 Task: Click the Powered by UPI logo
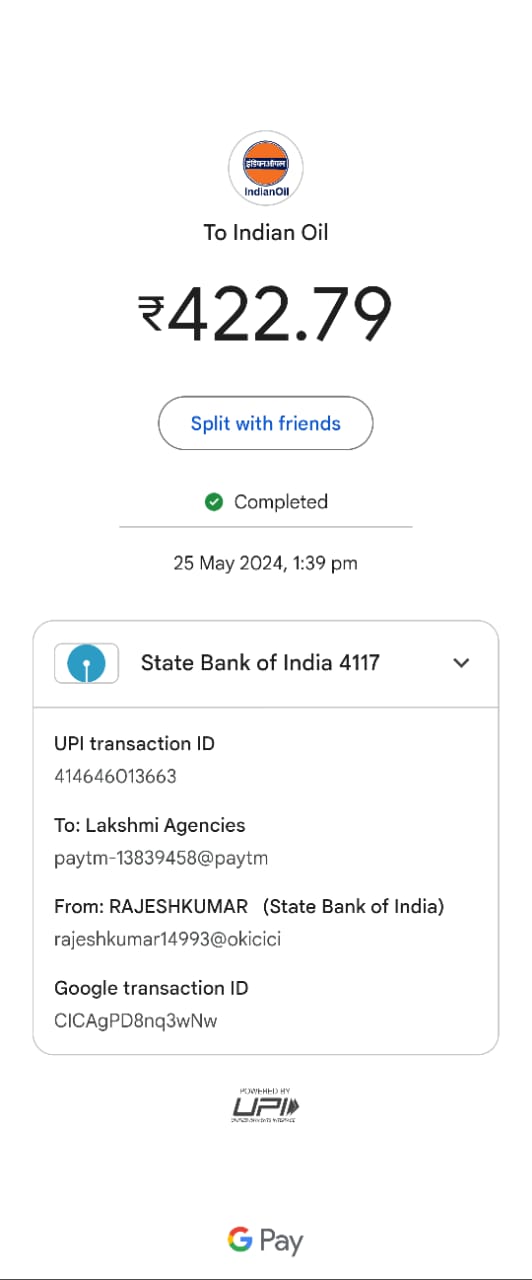(266, 1105)
